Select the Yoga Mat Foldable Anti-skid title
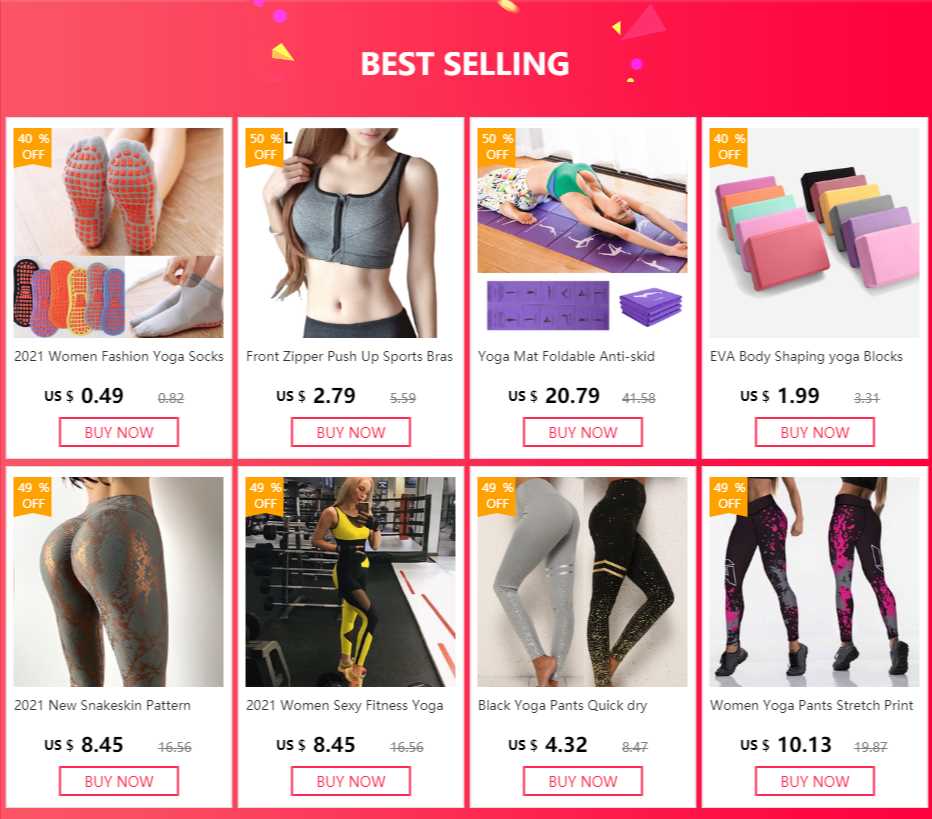The image size is (932, 819). click(x=566, y=357)
